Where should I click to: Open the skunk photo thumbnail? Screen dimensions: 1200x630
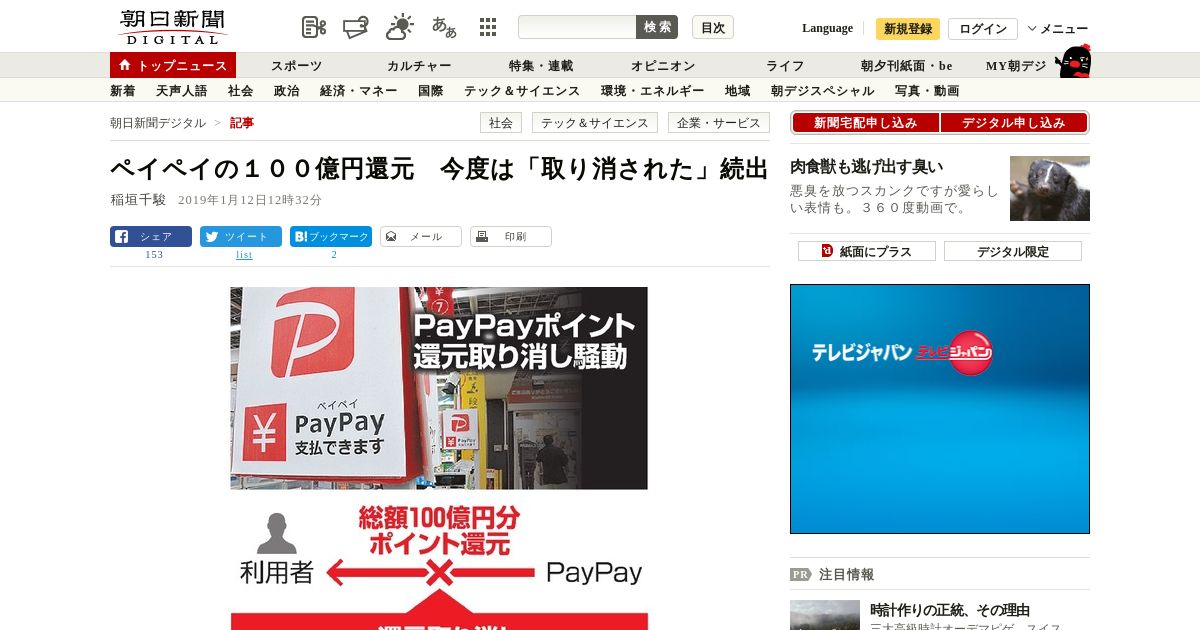click(x=1050, y=188)
